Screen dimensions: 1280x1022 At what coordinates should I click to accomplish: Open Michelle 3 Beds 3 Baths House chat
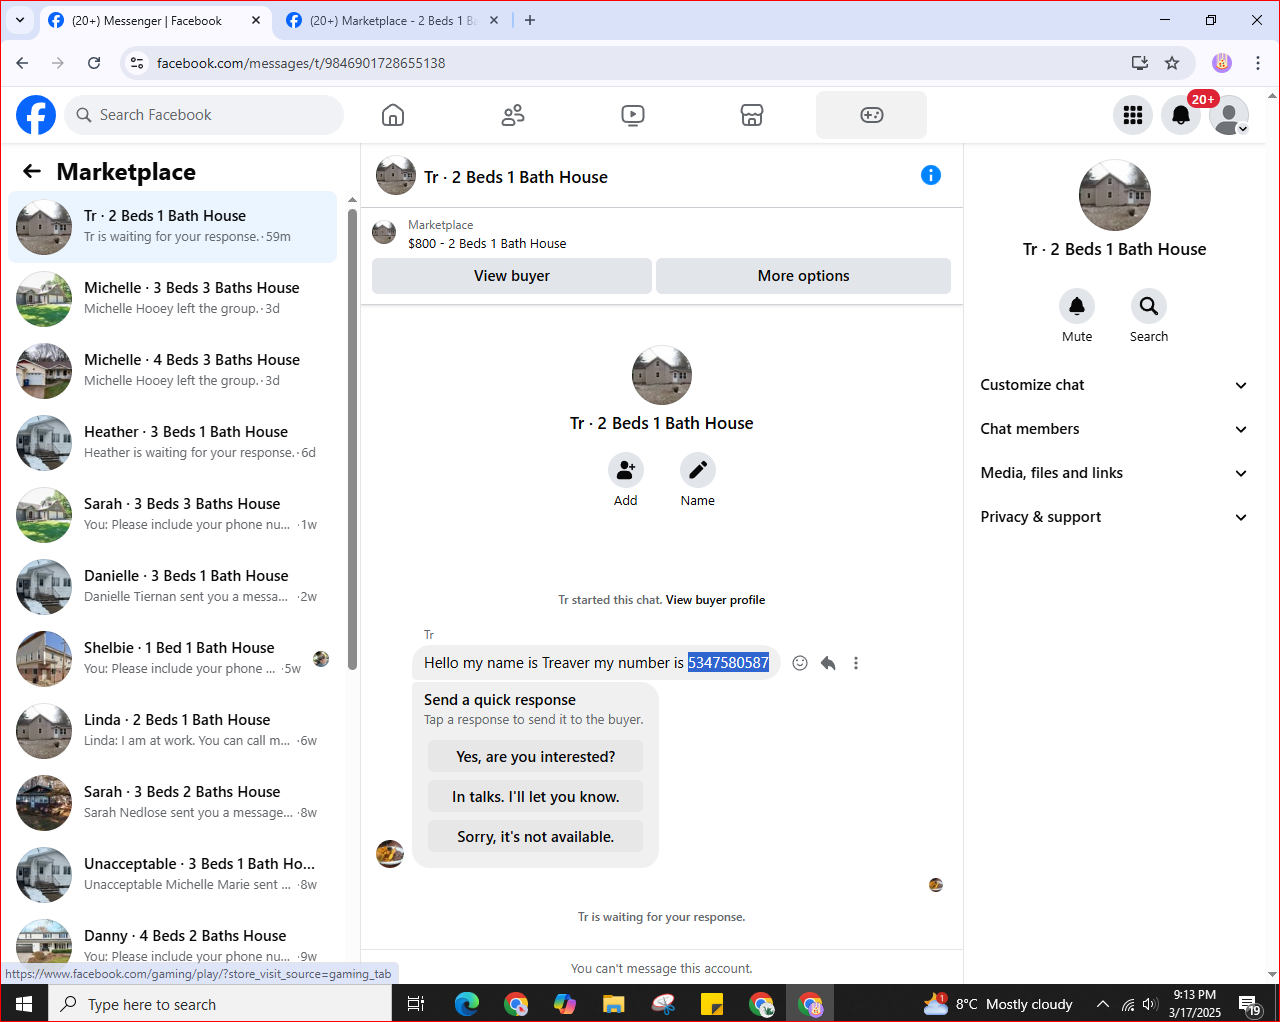(x=172, y=299)
